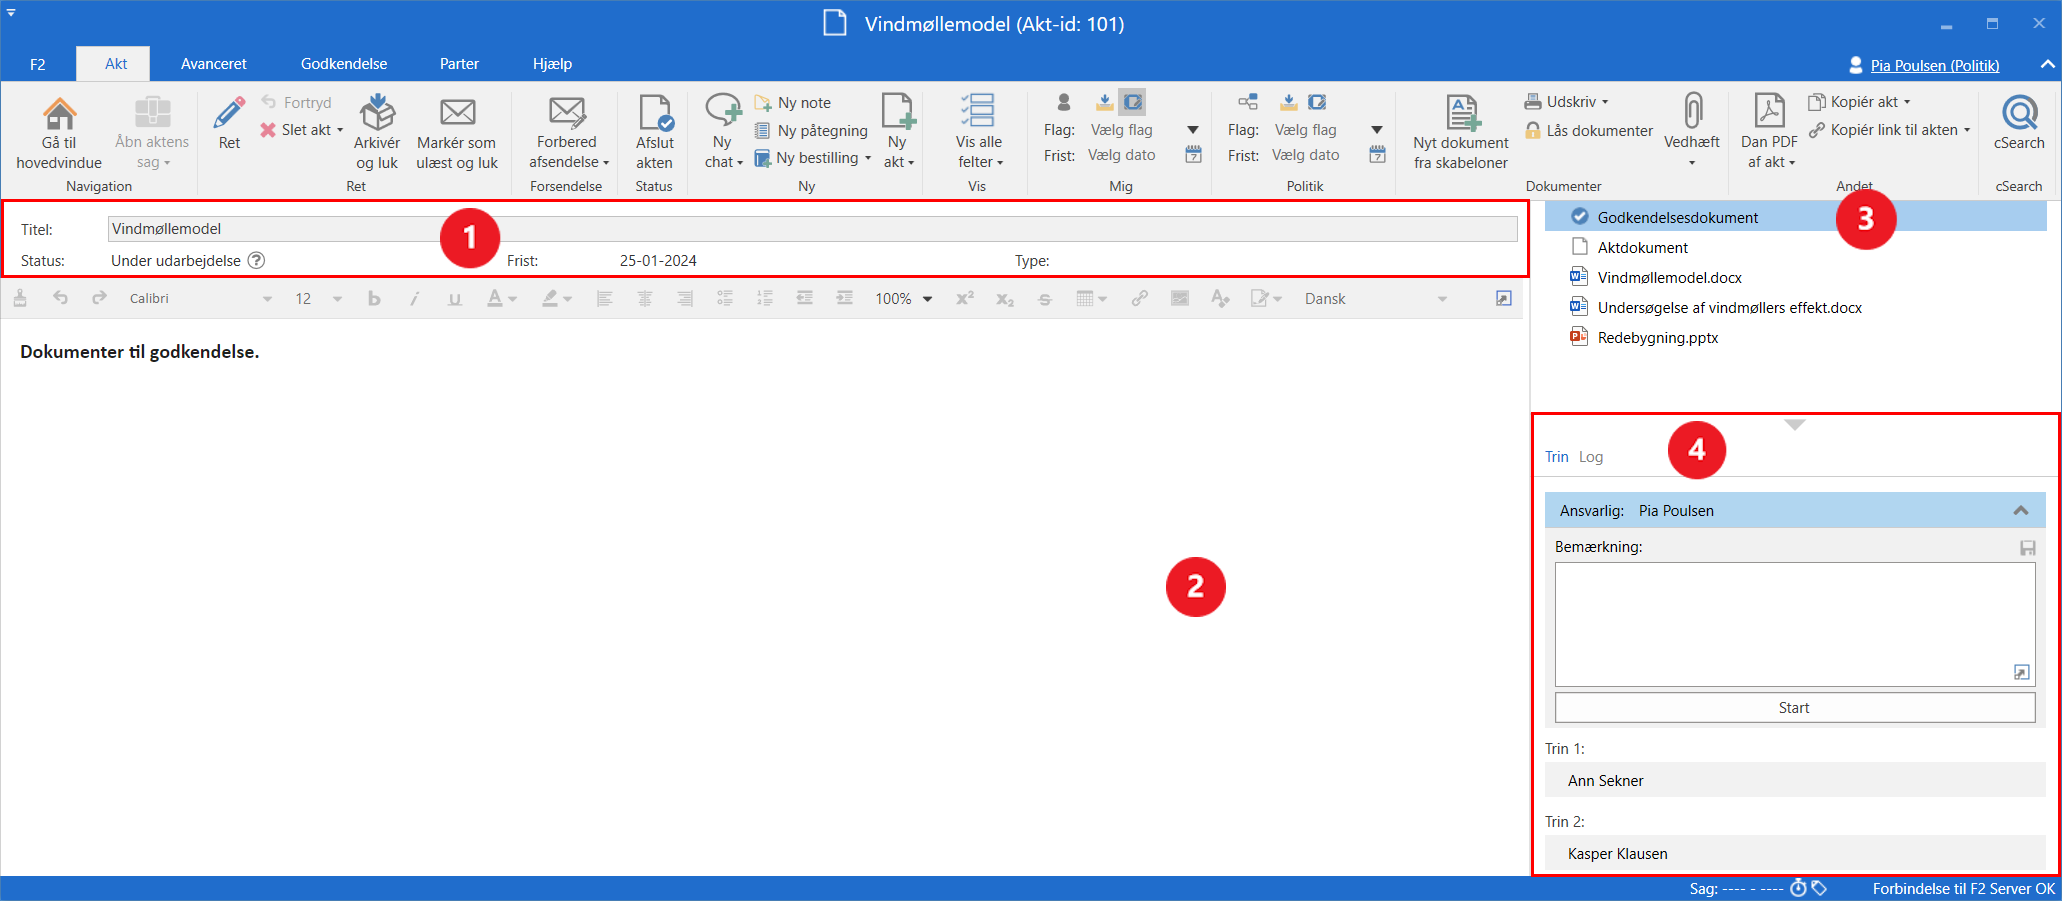Click Forbered afsendelse envelope icon

[567, 114]
